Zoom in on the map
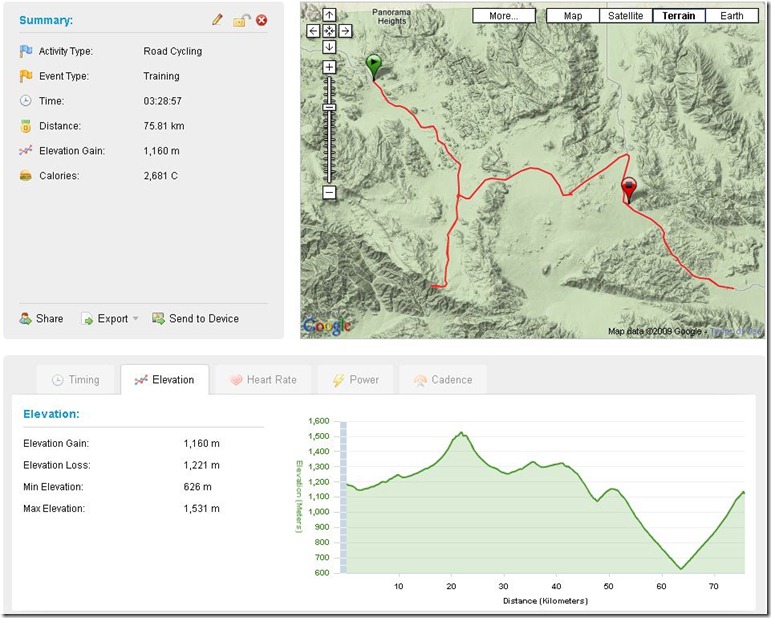This screenshot has height=618, width=771. pyautogui.click(x=329, y=67)
